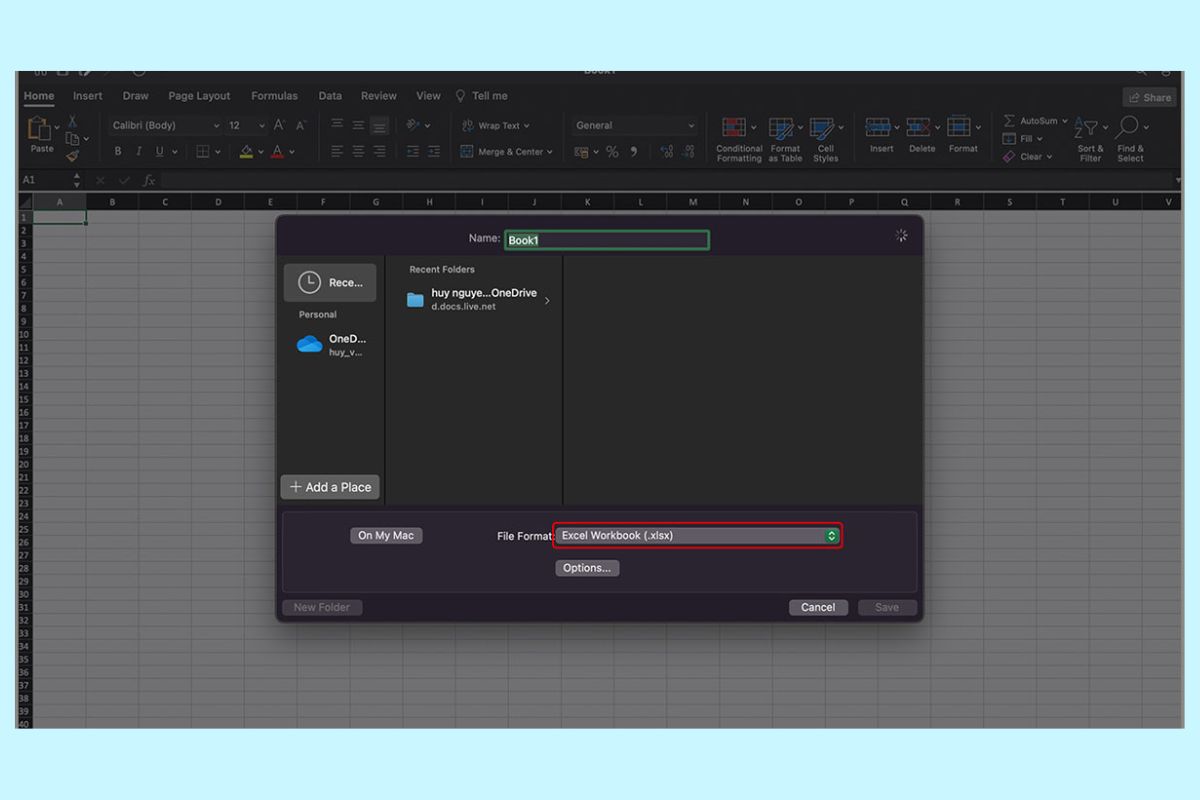Select Recent in the save dialog sidebar
The height and width of the screenshot is (800, 1200).
(330, 283)
